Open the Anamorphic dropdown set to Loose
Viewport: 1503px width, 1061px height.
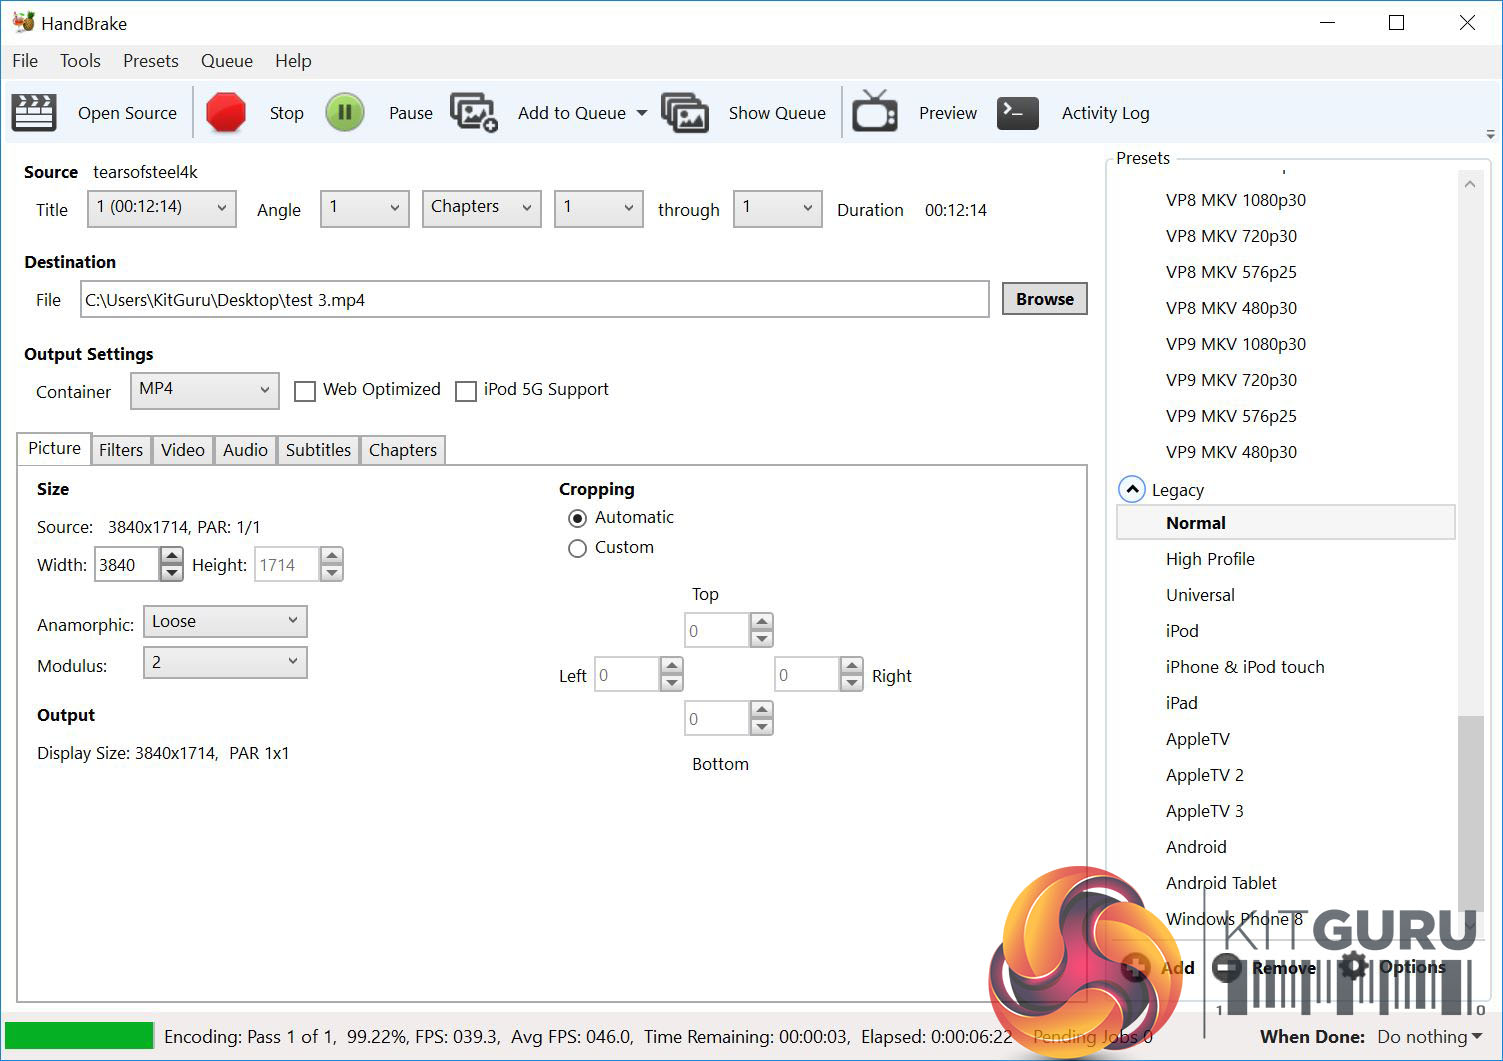click(225, 621)
